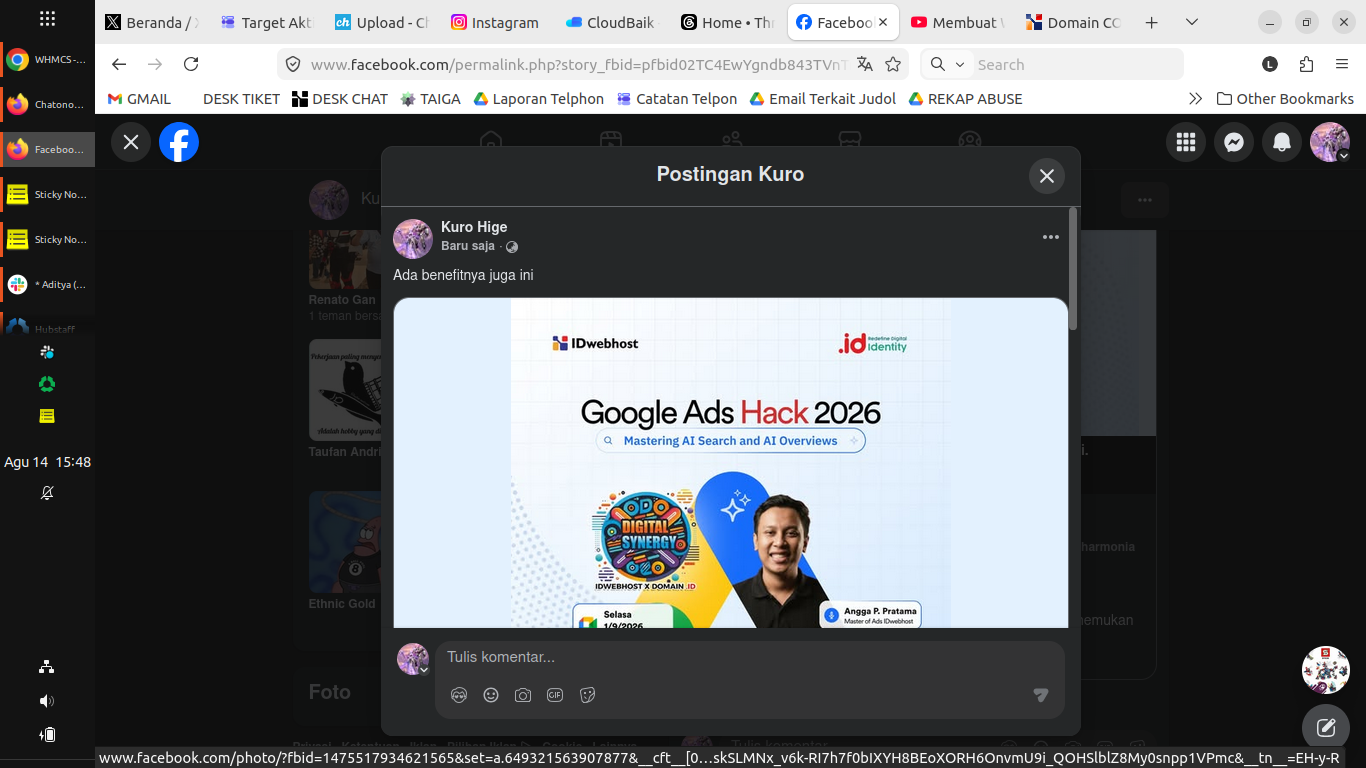Click the post audience privacy icon

pos(512,247)
